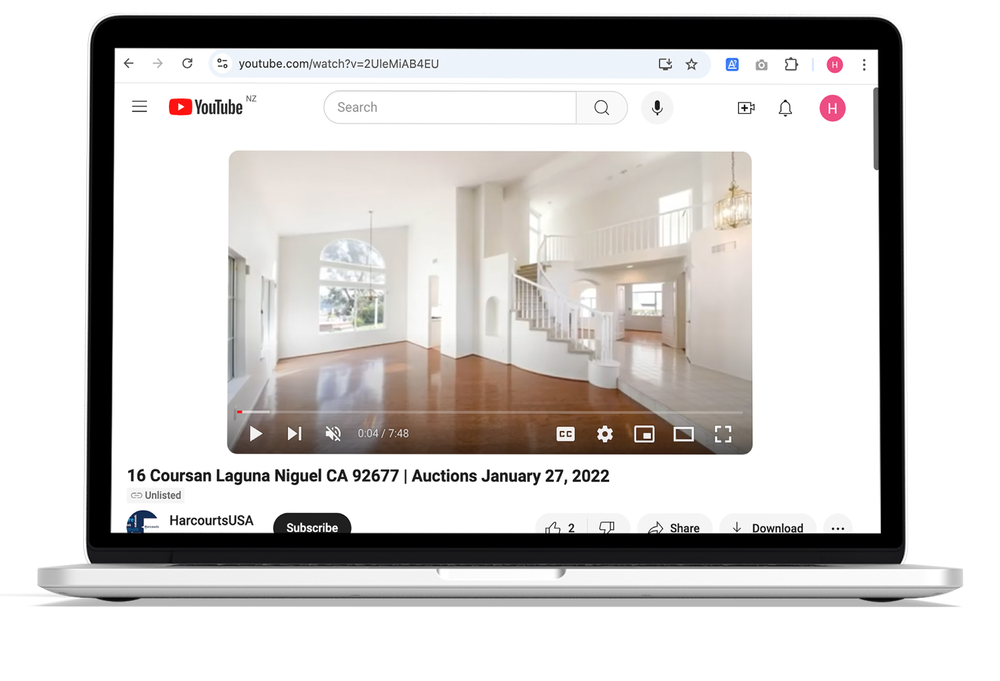Open the YouTube hamburger guide menu

(x=139, y=107)
